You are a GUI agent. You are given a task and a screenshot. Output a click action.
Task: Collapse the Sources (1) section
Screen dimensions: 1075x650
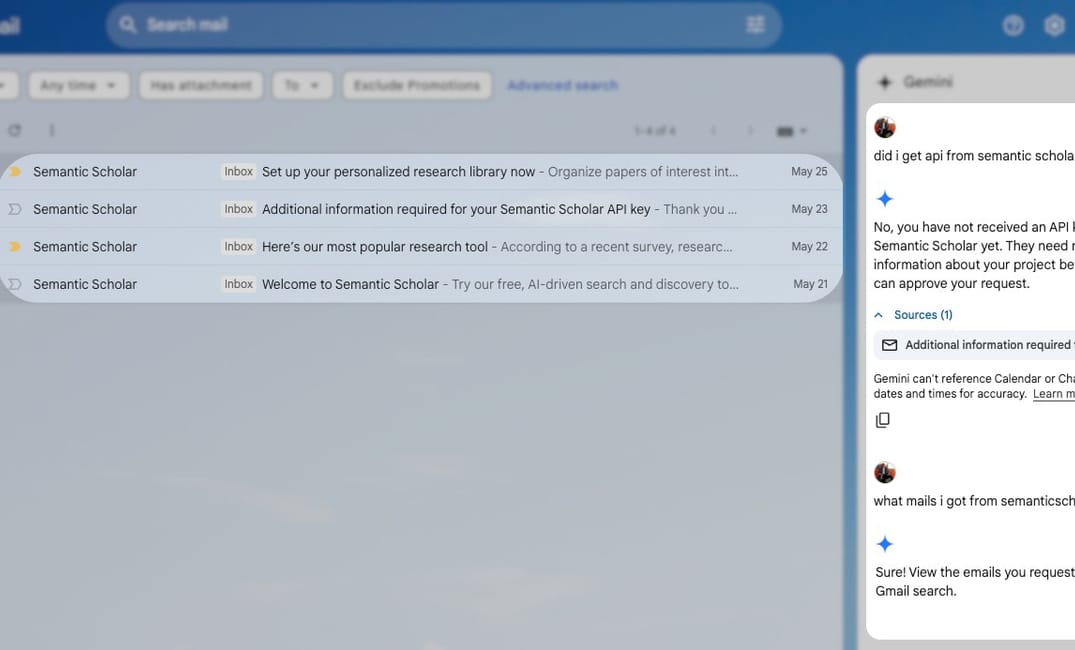913,315
